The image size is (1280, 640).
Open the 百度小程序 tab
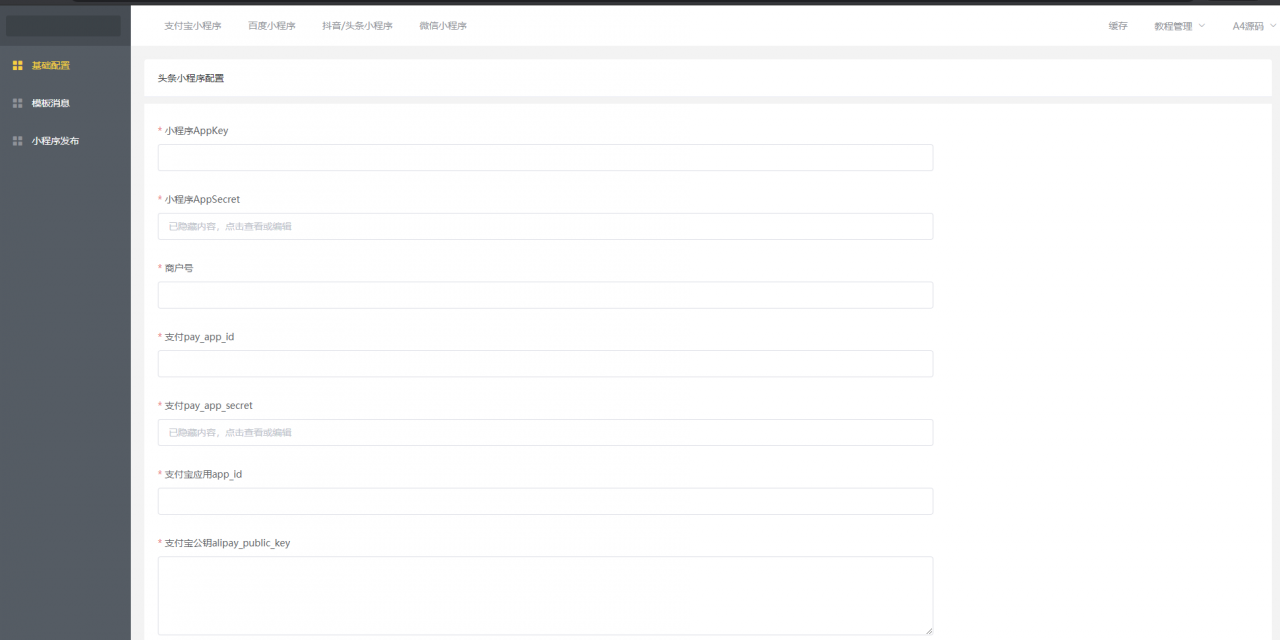pos(272,26)
